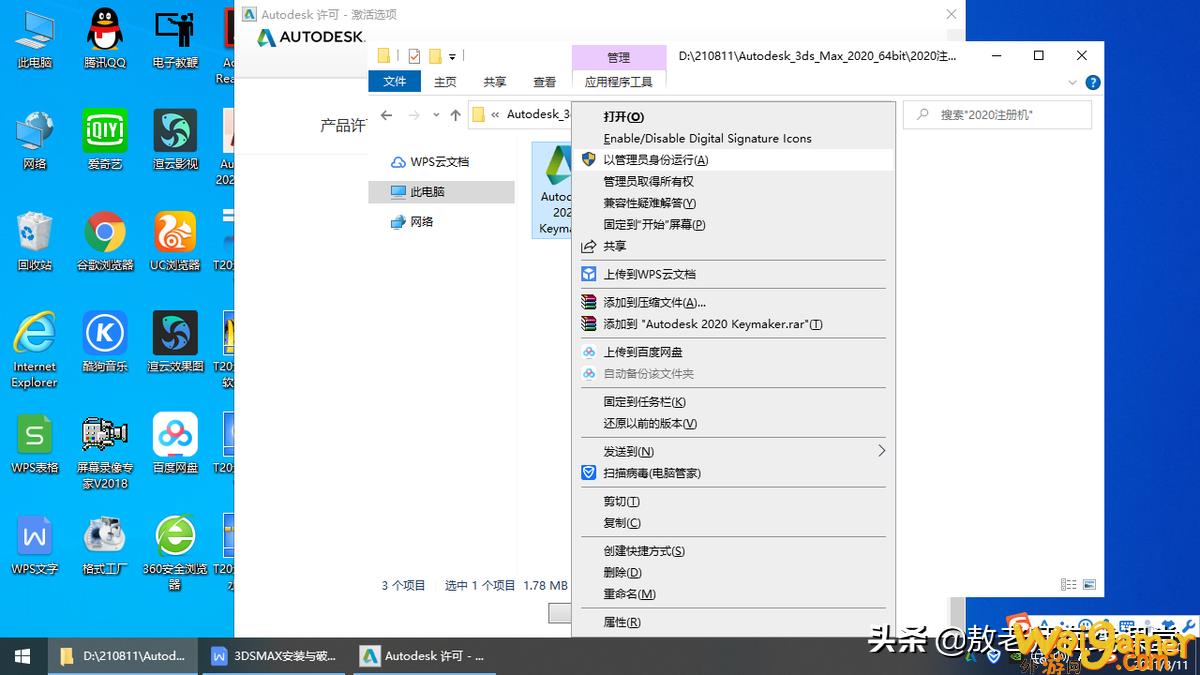The image size is (1200, 675).
Task: Expand the Explorer ribbon chevron
Action: pos(1073,83)
